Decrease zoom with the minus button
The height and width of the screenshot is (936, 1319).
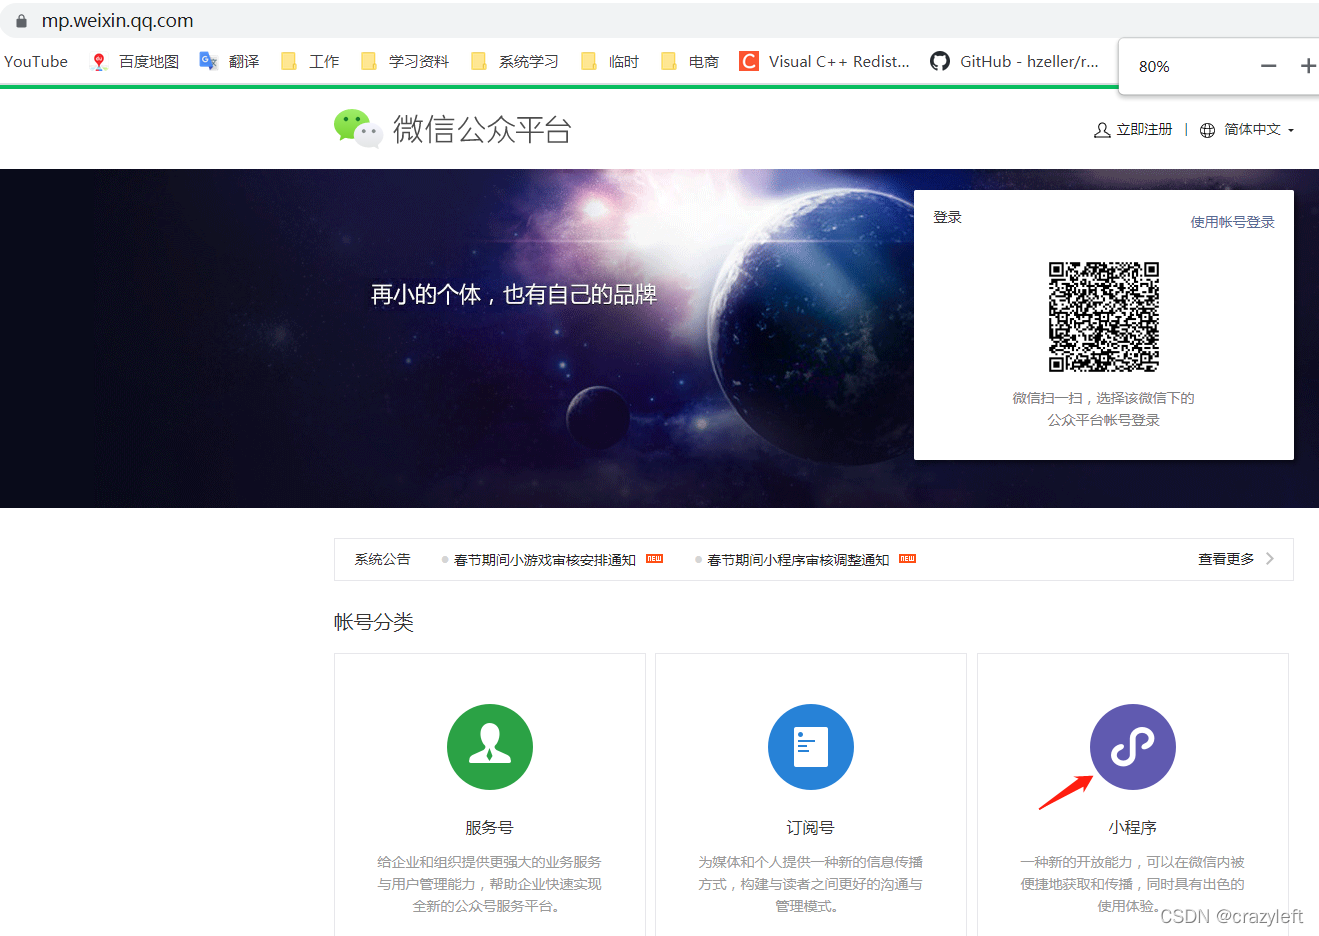tap(1269, 66)
